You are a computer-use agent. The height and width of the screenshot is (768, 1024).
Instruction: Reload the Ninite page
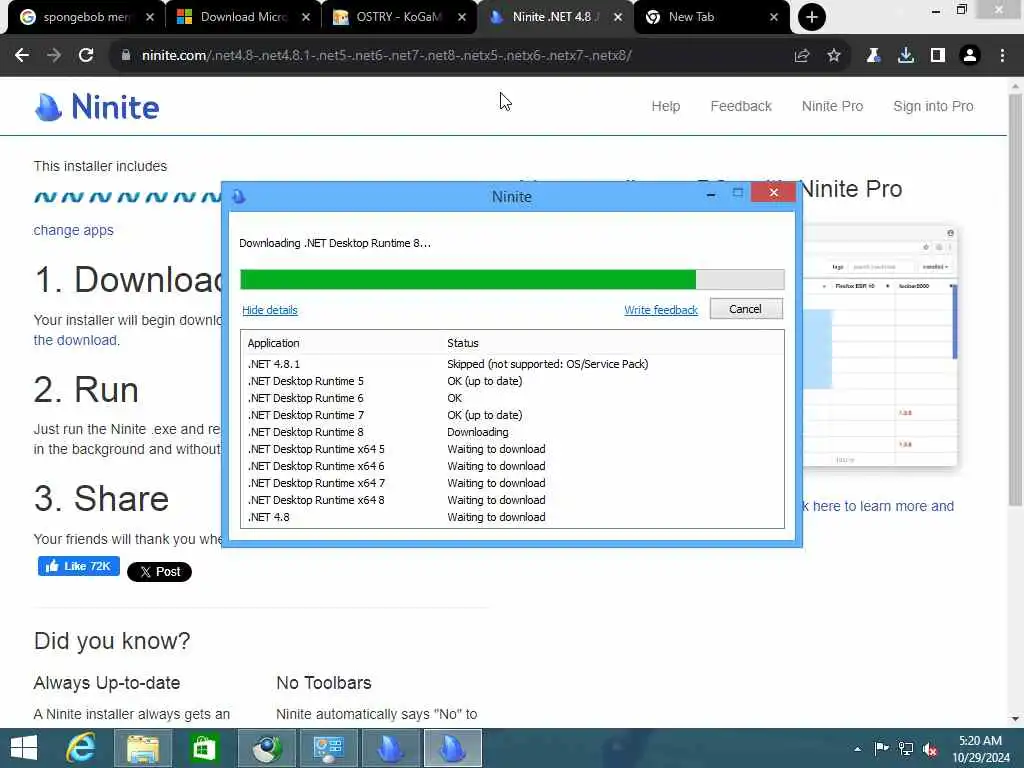tap(86, 56)
